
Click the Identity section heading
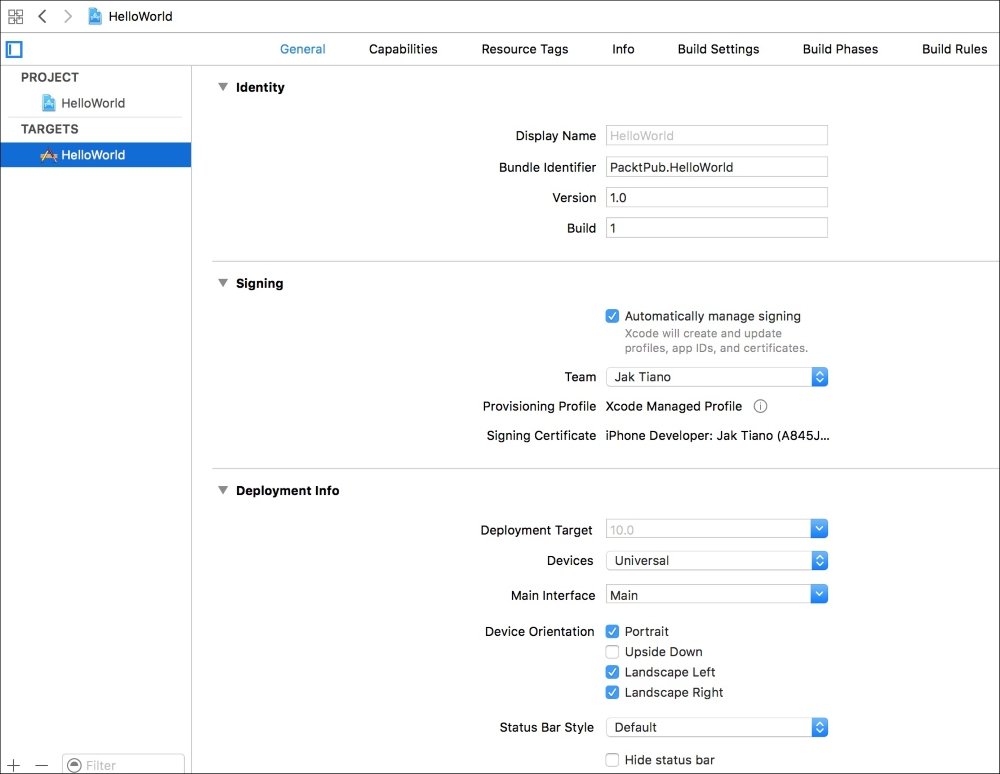[x=260, y=87]
